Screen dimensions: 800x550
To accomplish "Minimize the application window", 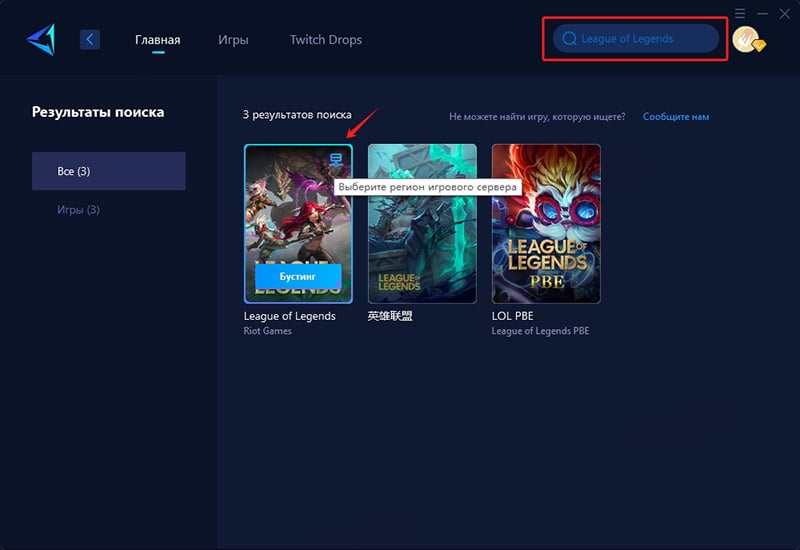I will point(762,13).
